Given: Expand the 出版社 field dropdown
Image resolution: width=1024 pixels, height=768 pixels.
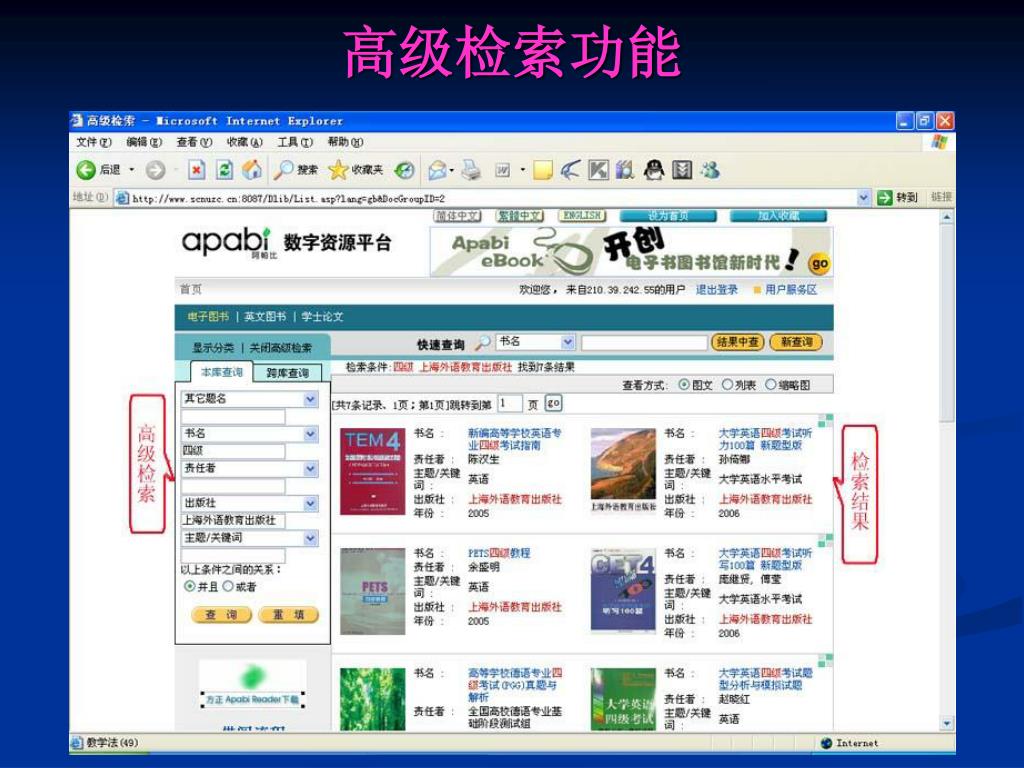Looking at the screenshot, I should click(310, 504).
